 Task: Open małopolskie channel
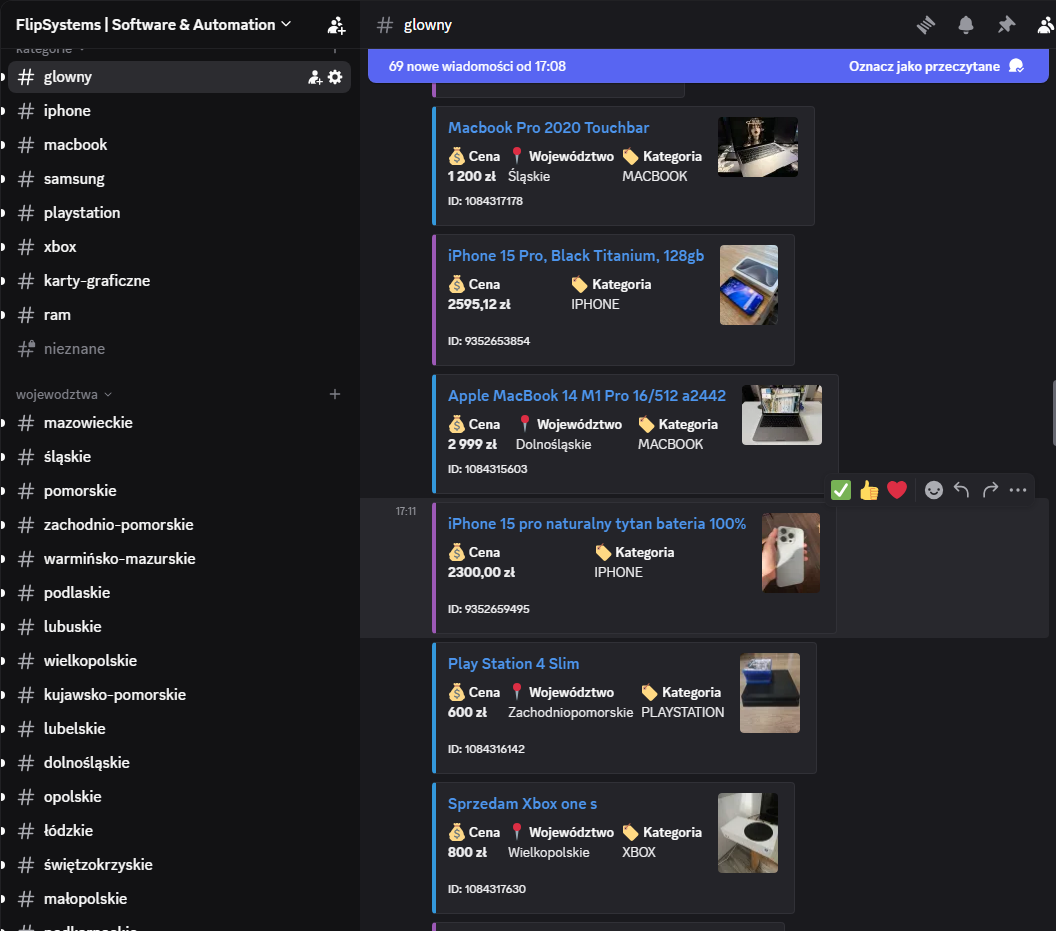pos(179,899)
